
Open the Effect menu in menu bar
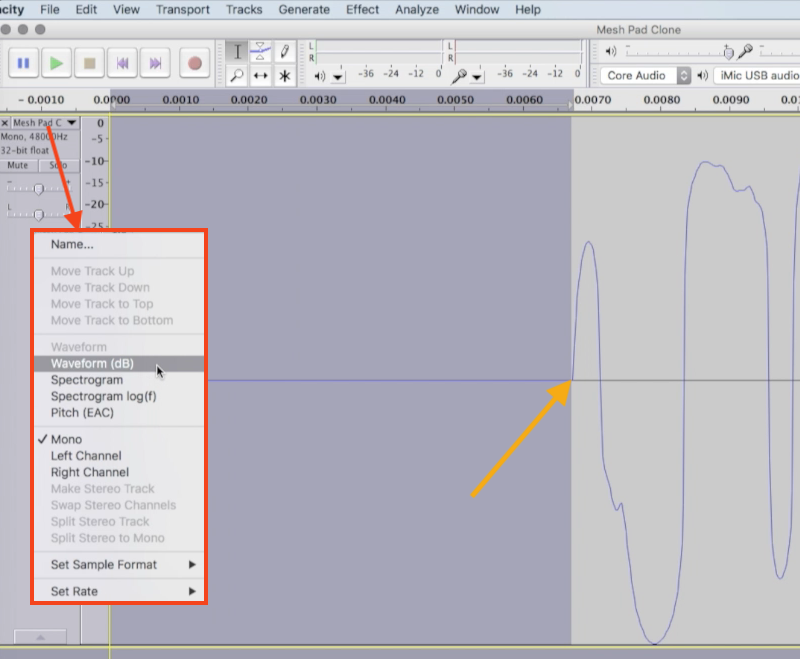(362, 9)
